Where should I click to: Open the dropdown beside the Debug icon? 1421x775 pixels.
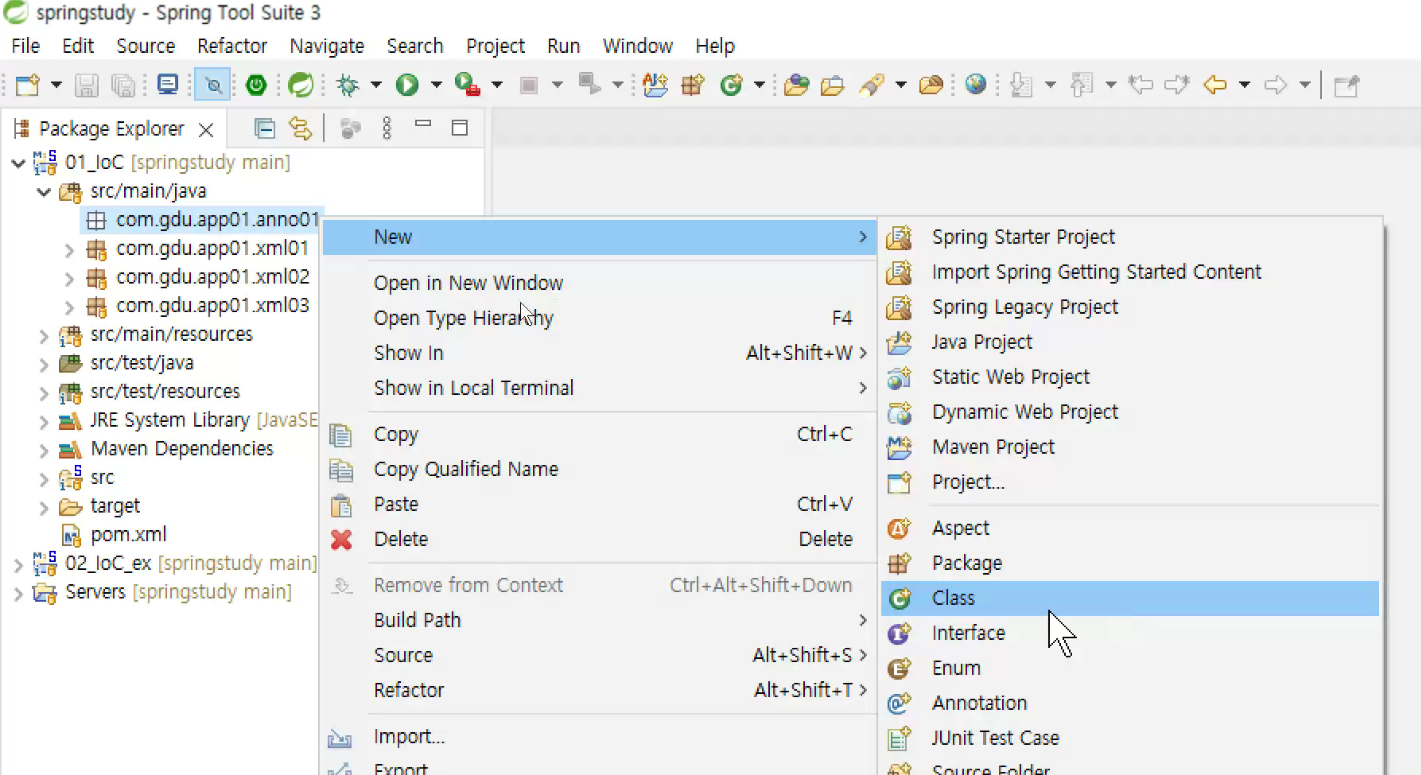click(x=375, y=85)
